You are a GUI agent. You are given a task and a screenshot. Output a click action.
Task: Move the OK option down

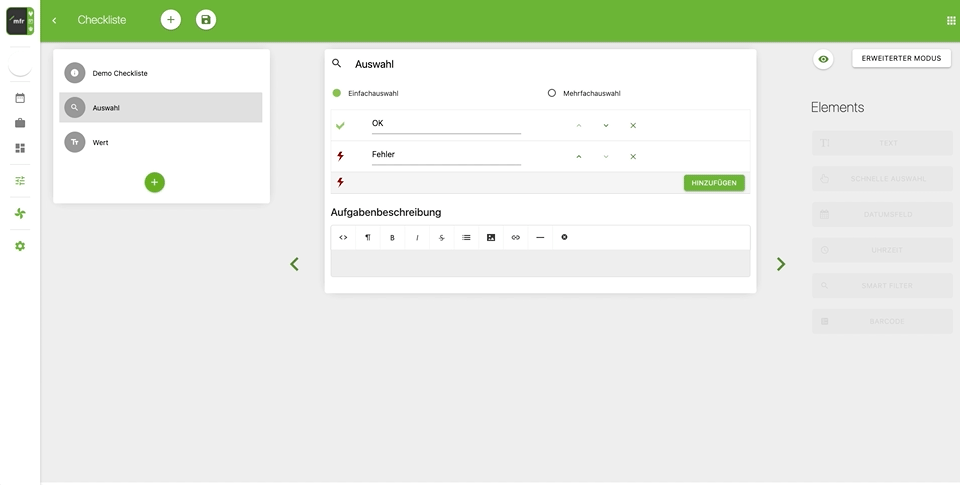[606, 126]
